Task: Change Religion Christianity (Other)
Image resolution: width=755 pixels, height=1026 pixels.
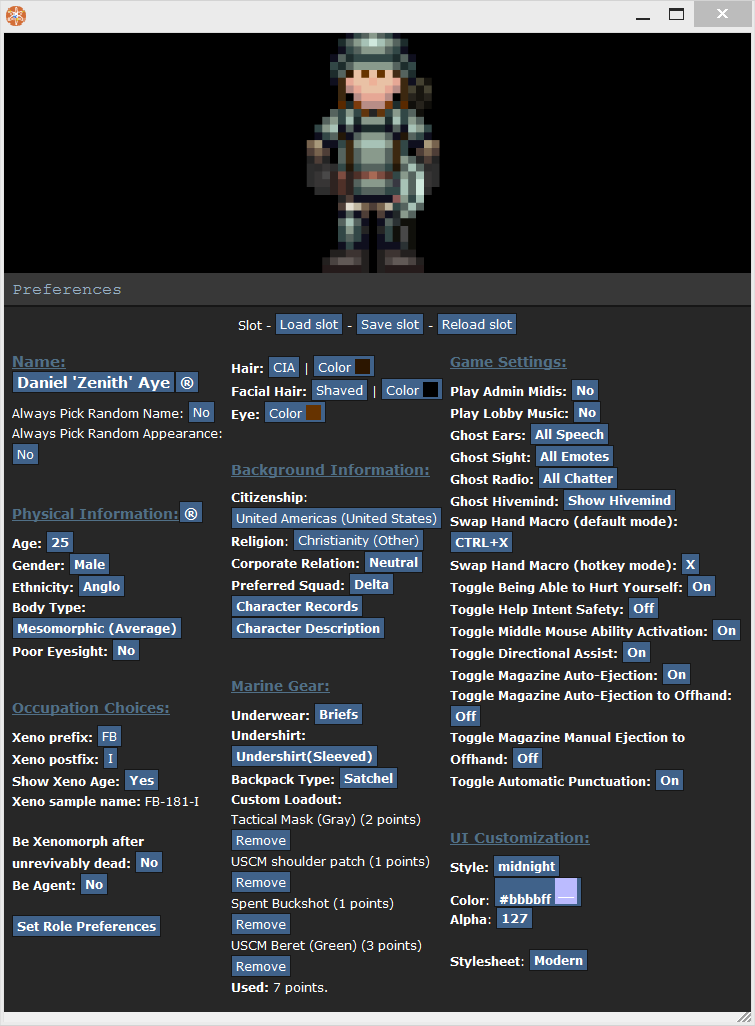Action: [359, 541]
